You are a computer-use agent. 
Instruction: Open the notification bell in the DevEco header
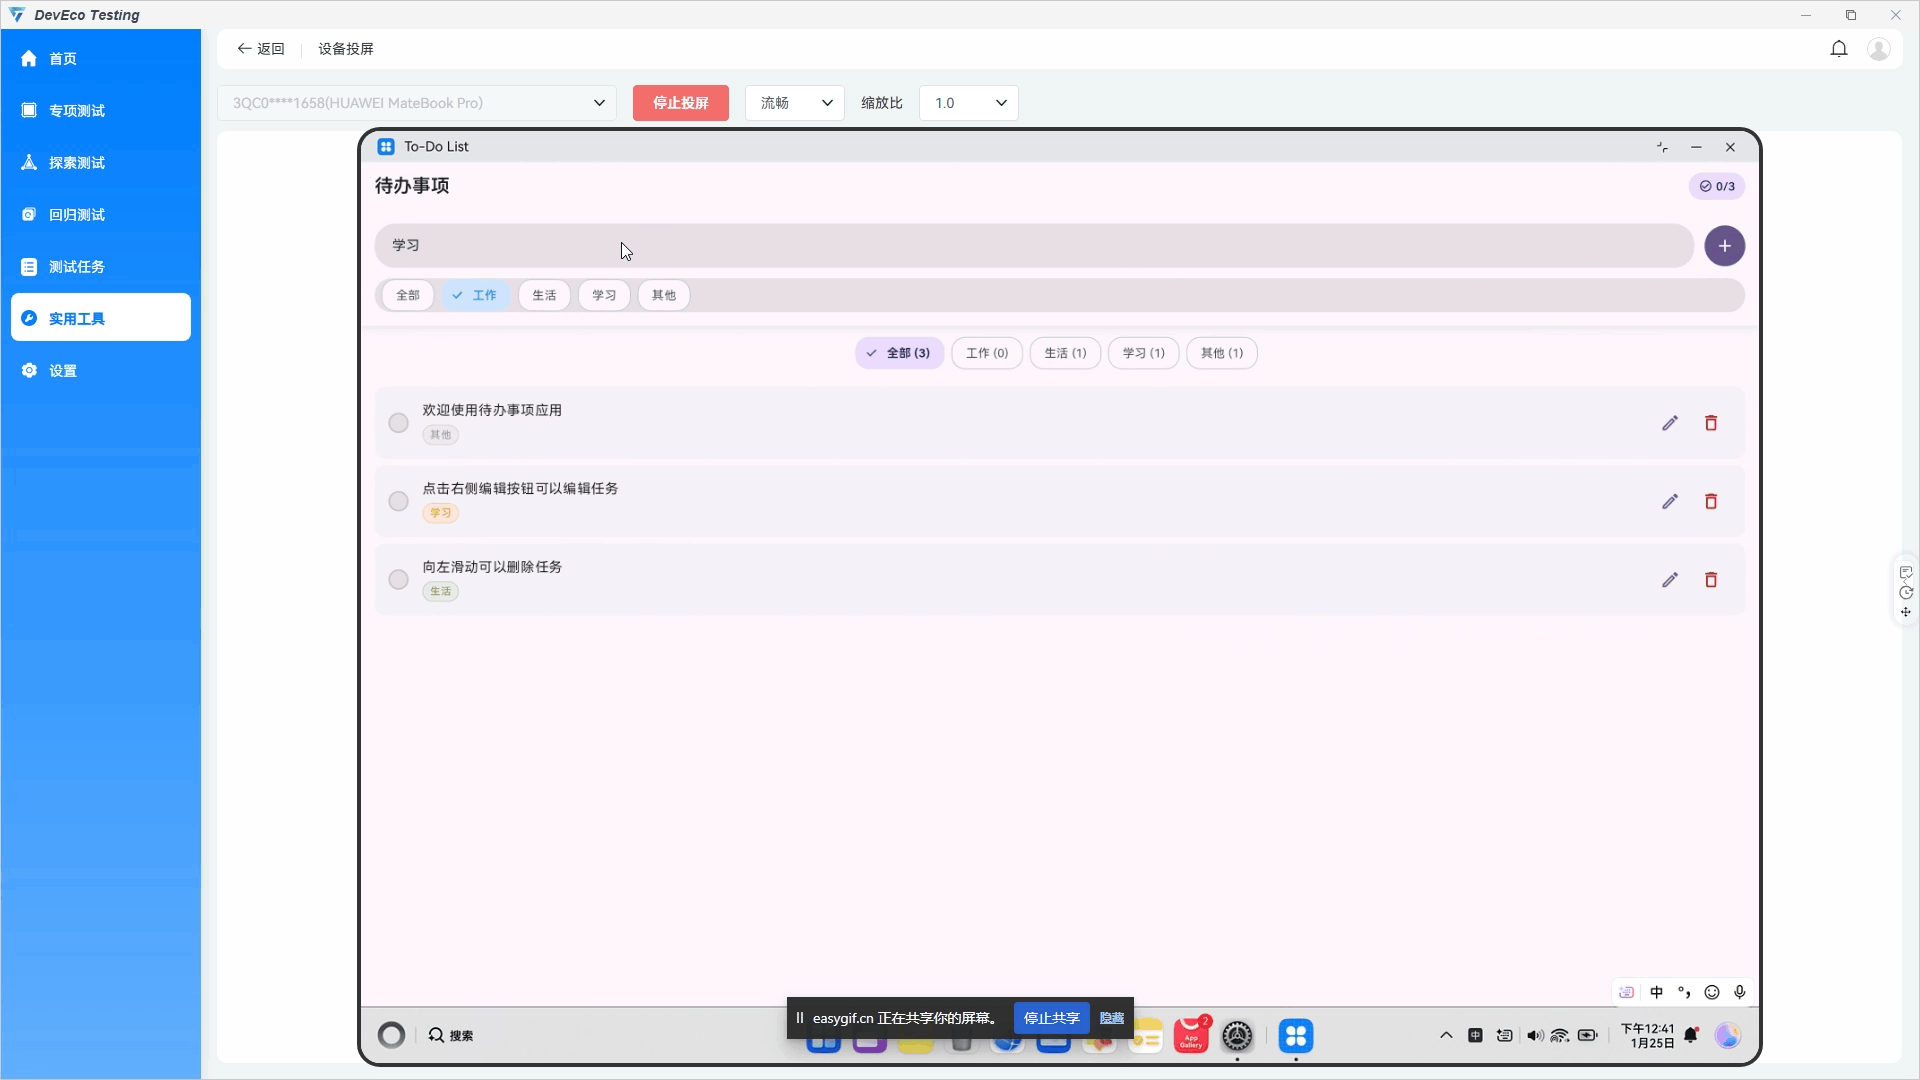coord(1838,49)
